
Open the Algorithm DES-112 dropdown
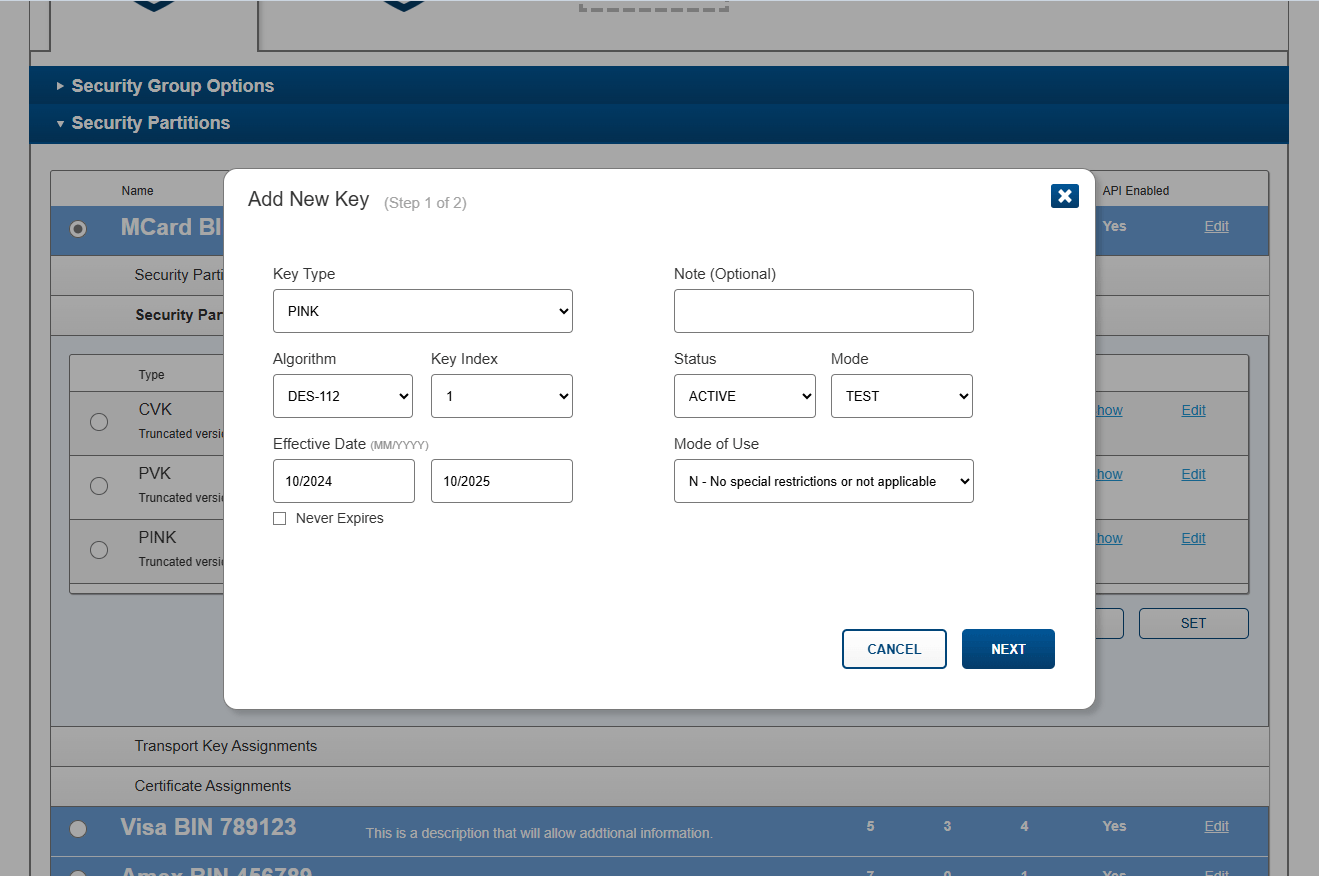(343, 396)
